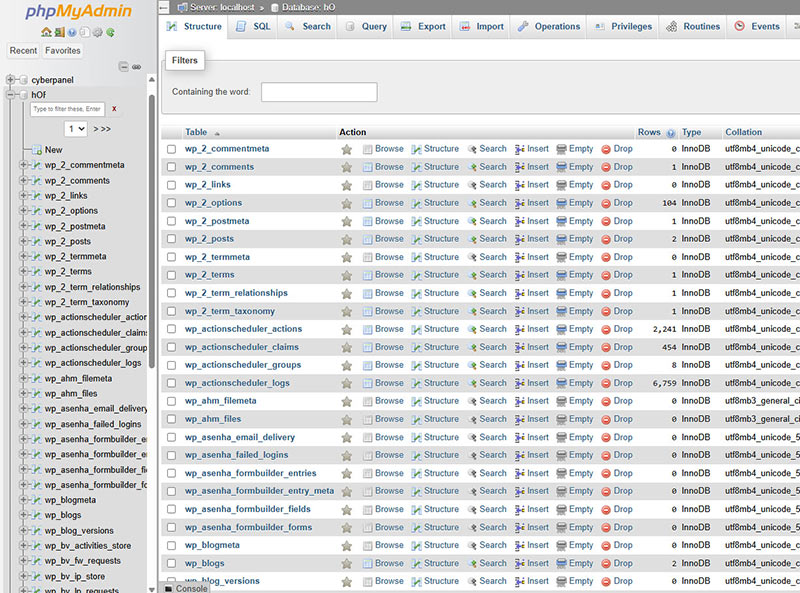This screenshot has width=800, height=593.
Task: Click the scroll up arrow of navigation panel
Action: point(152,80)
